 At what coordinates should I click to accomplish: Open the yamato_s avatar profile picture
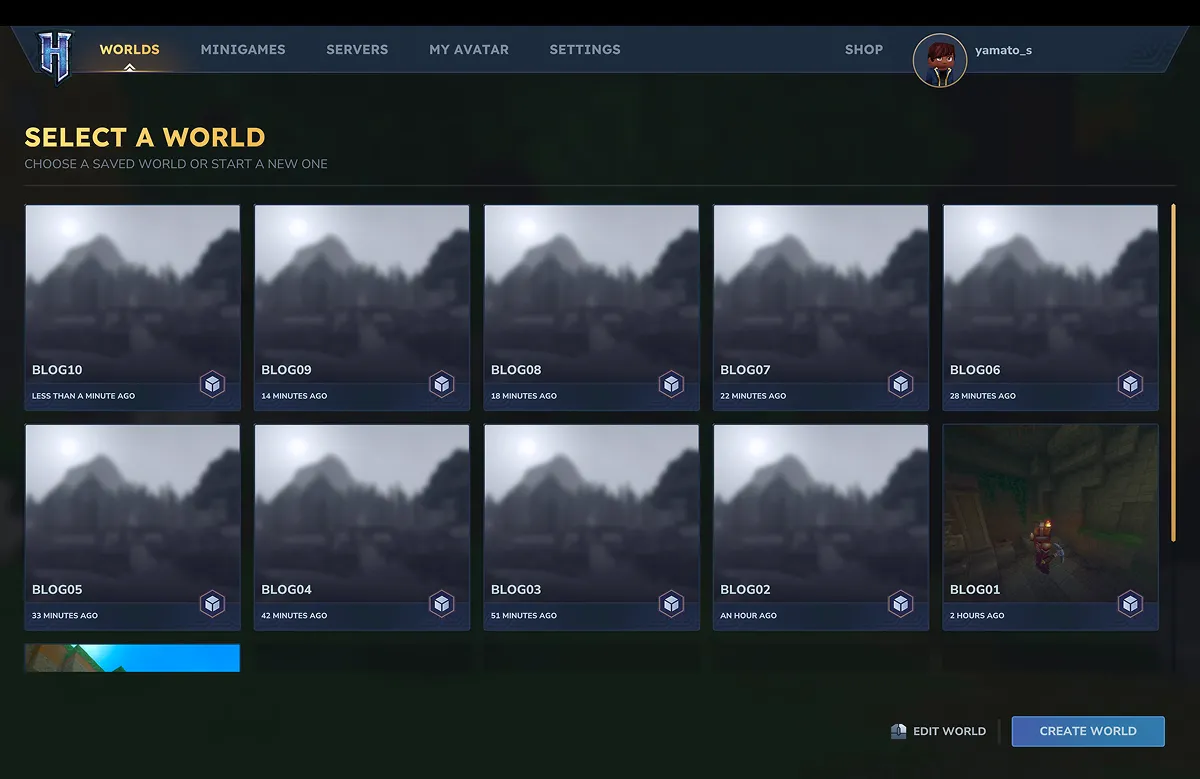click(939, 60)
